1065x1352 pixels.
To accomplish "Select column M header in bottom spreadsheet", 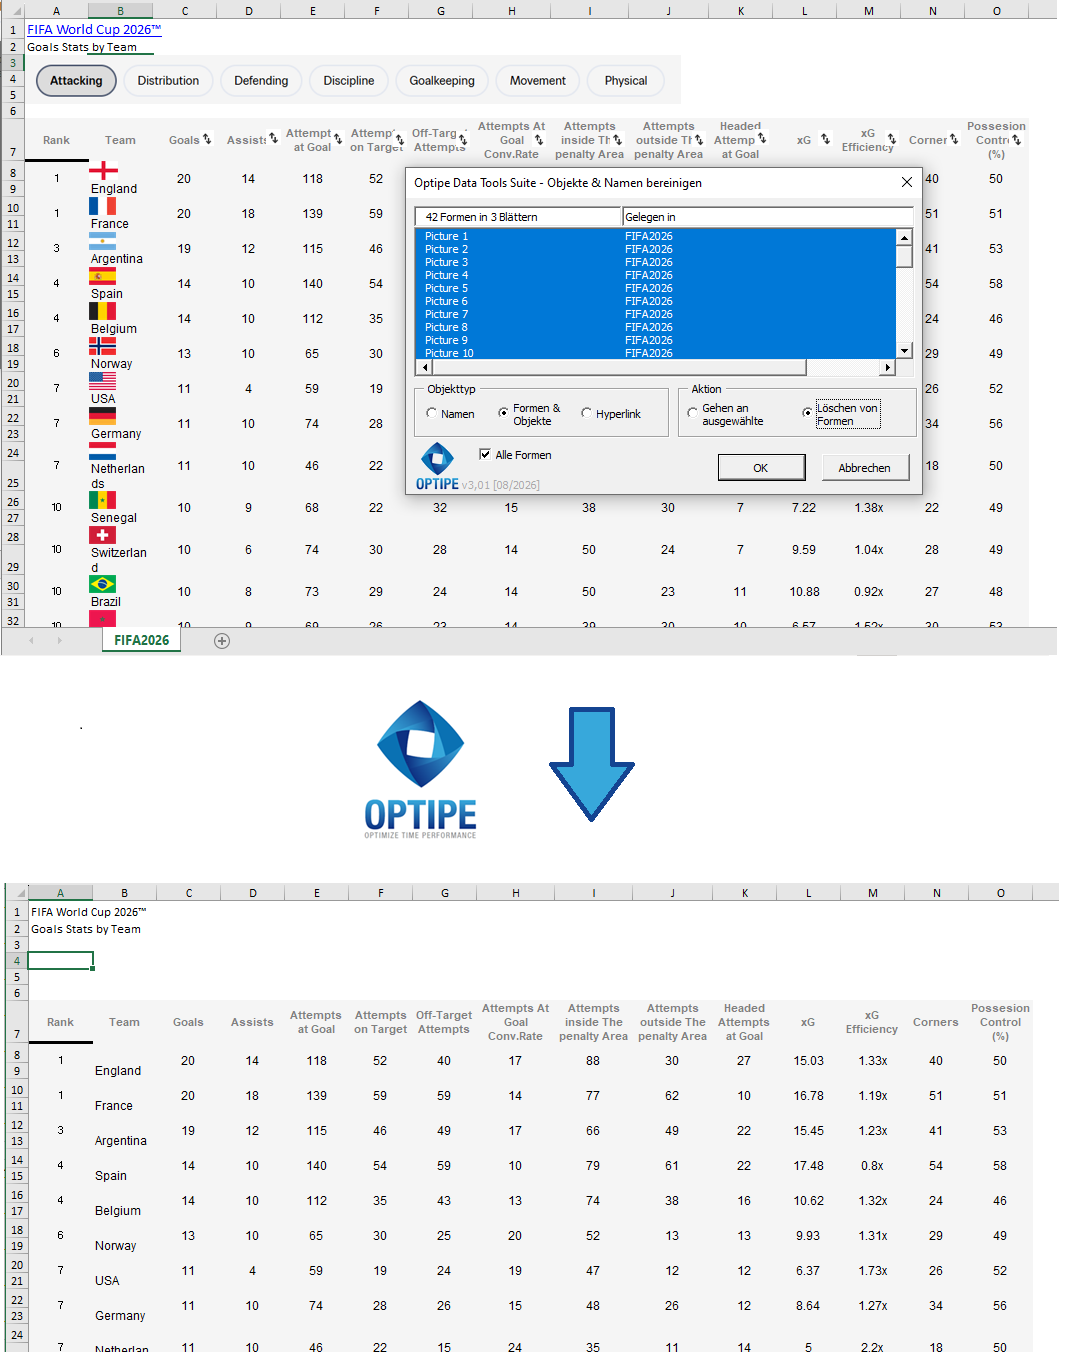I will pyautogui.click(x=873, y=893).
